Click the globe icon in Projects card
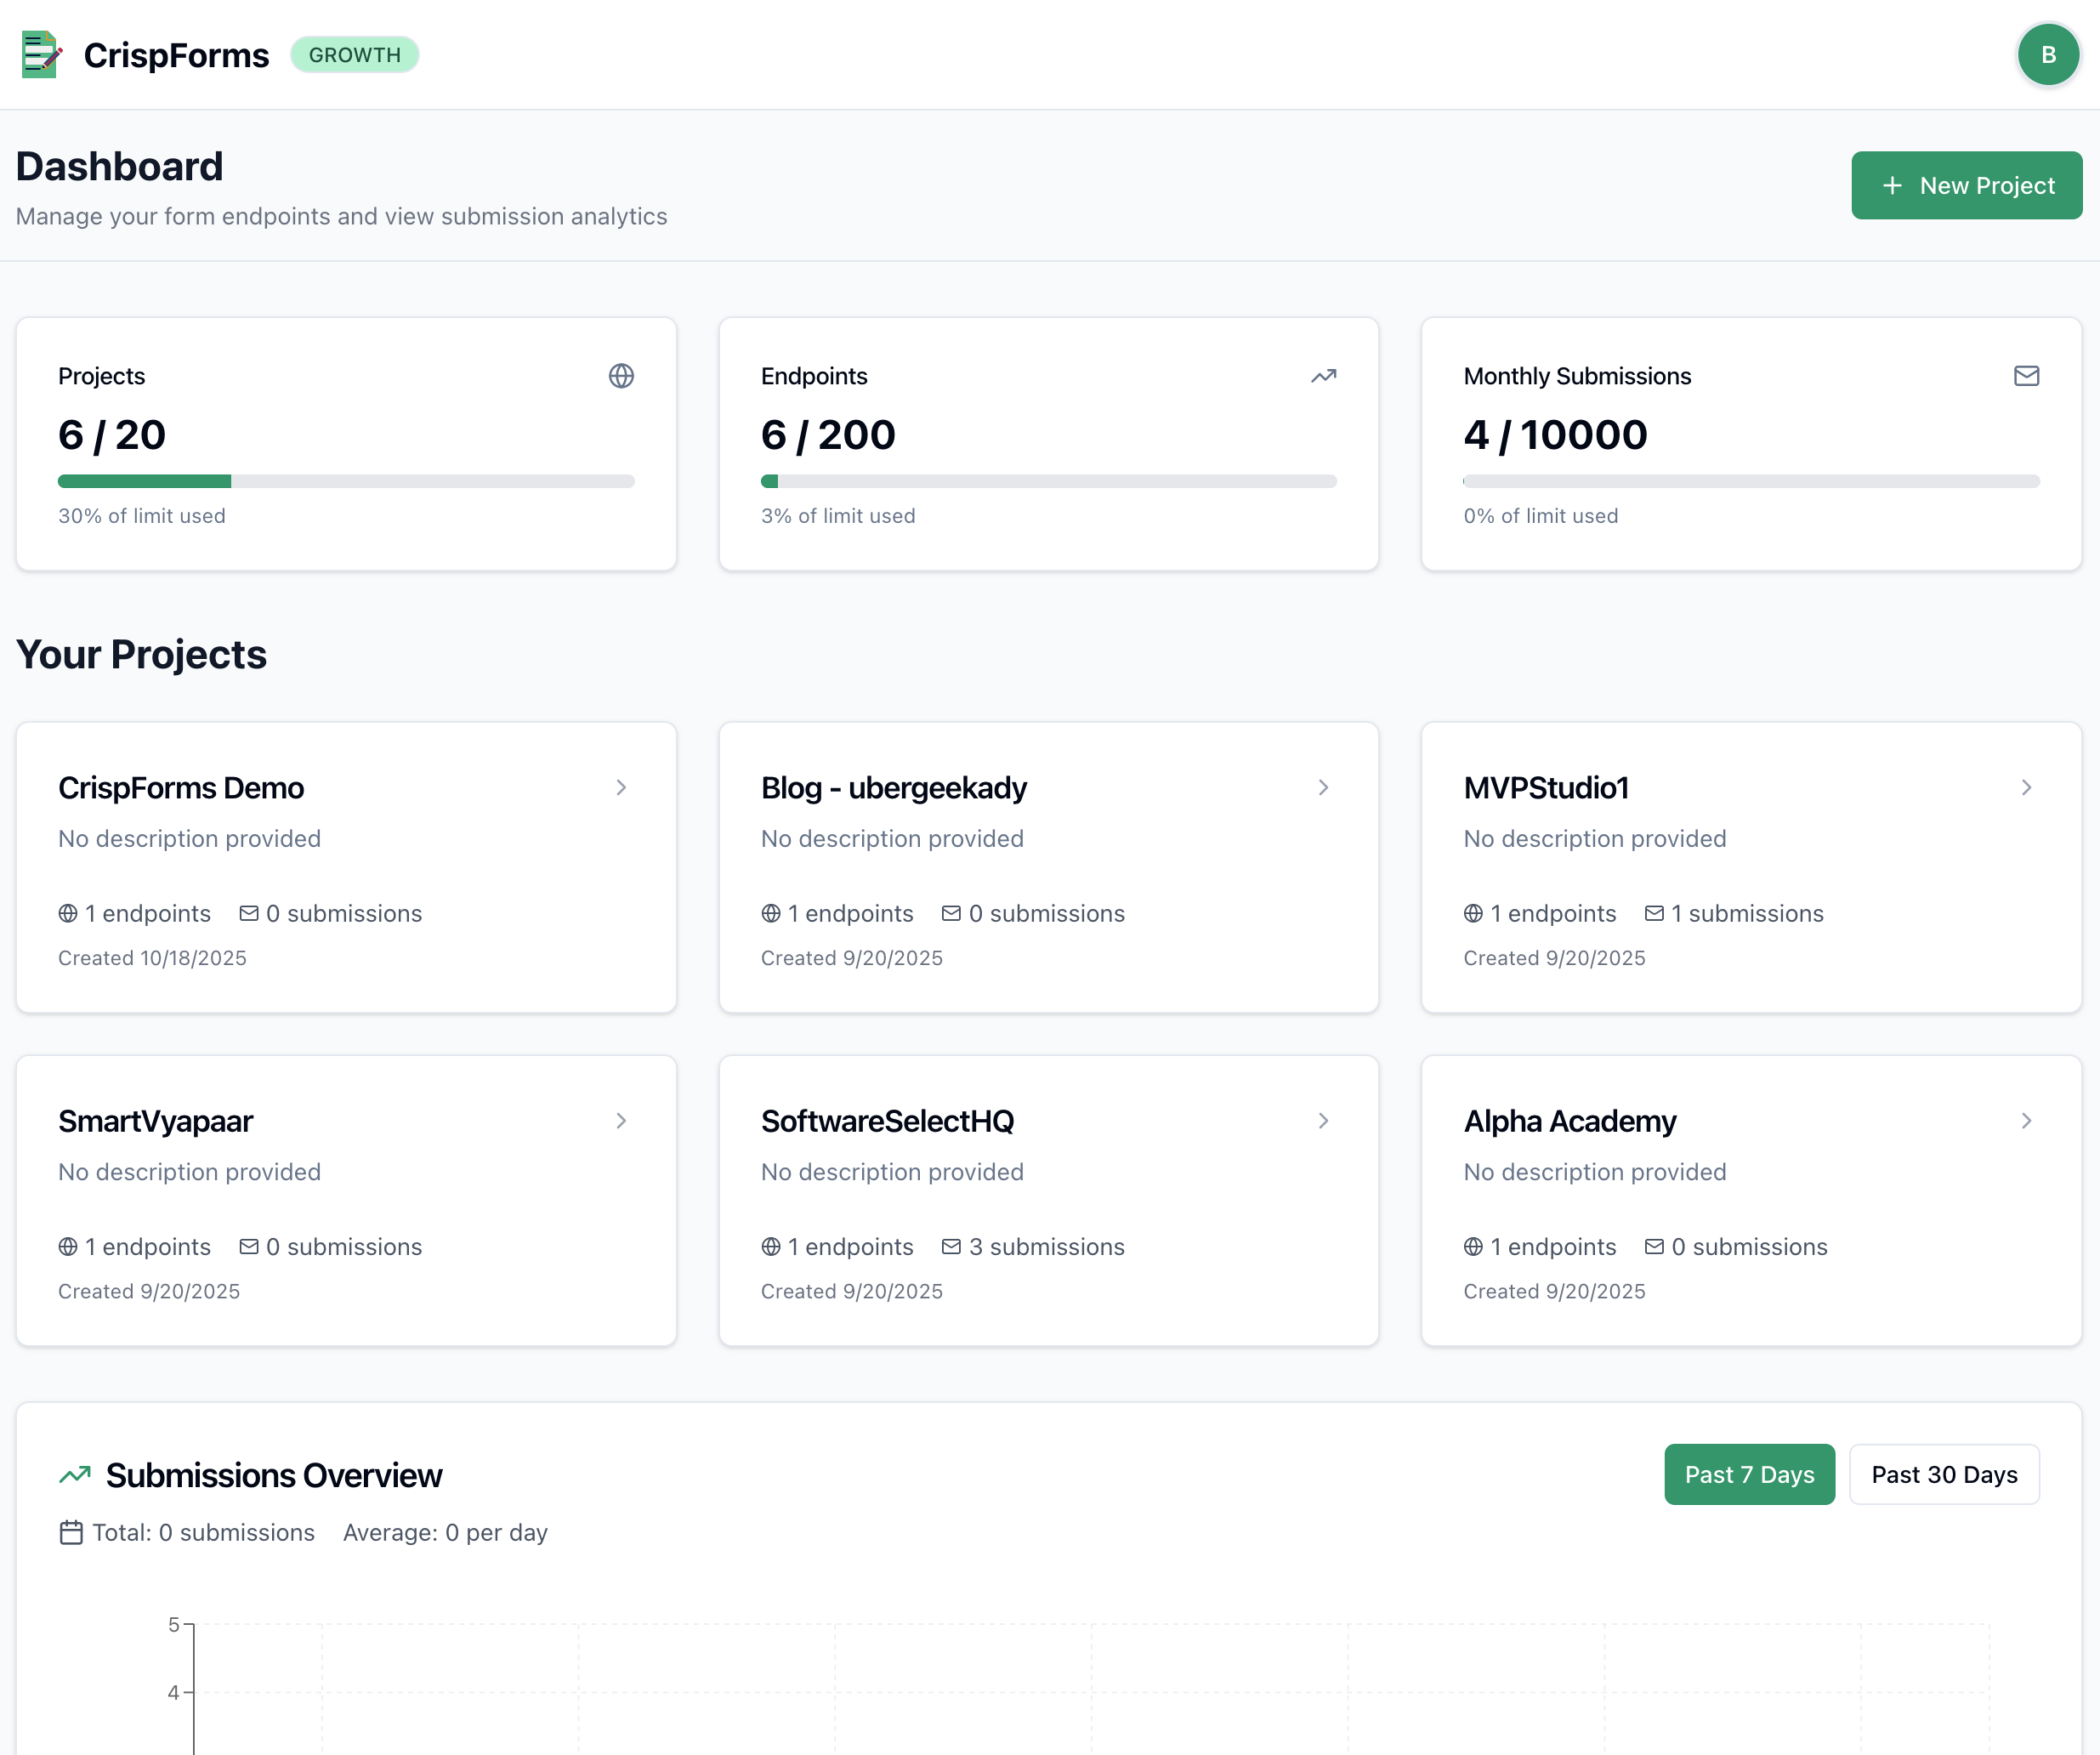The height and width of the screenshot is (1755, 2100). pyautogui.click(x=621, y=376)
